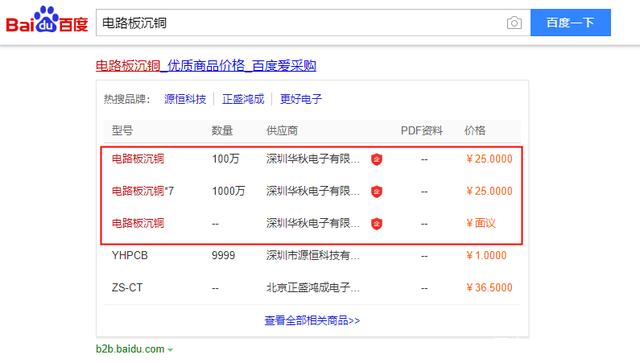Click price ¥25.0000 in 1000万 row
The image size is (640, 363).
tap(489, 191)
